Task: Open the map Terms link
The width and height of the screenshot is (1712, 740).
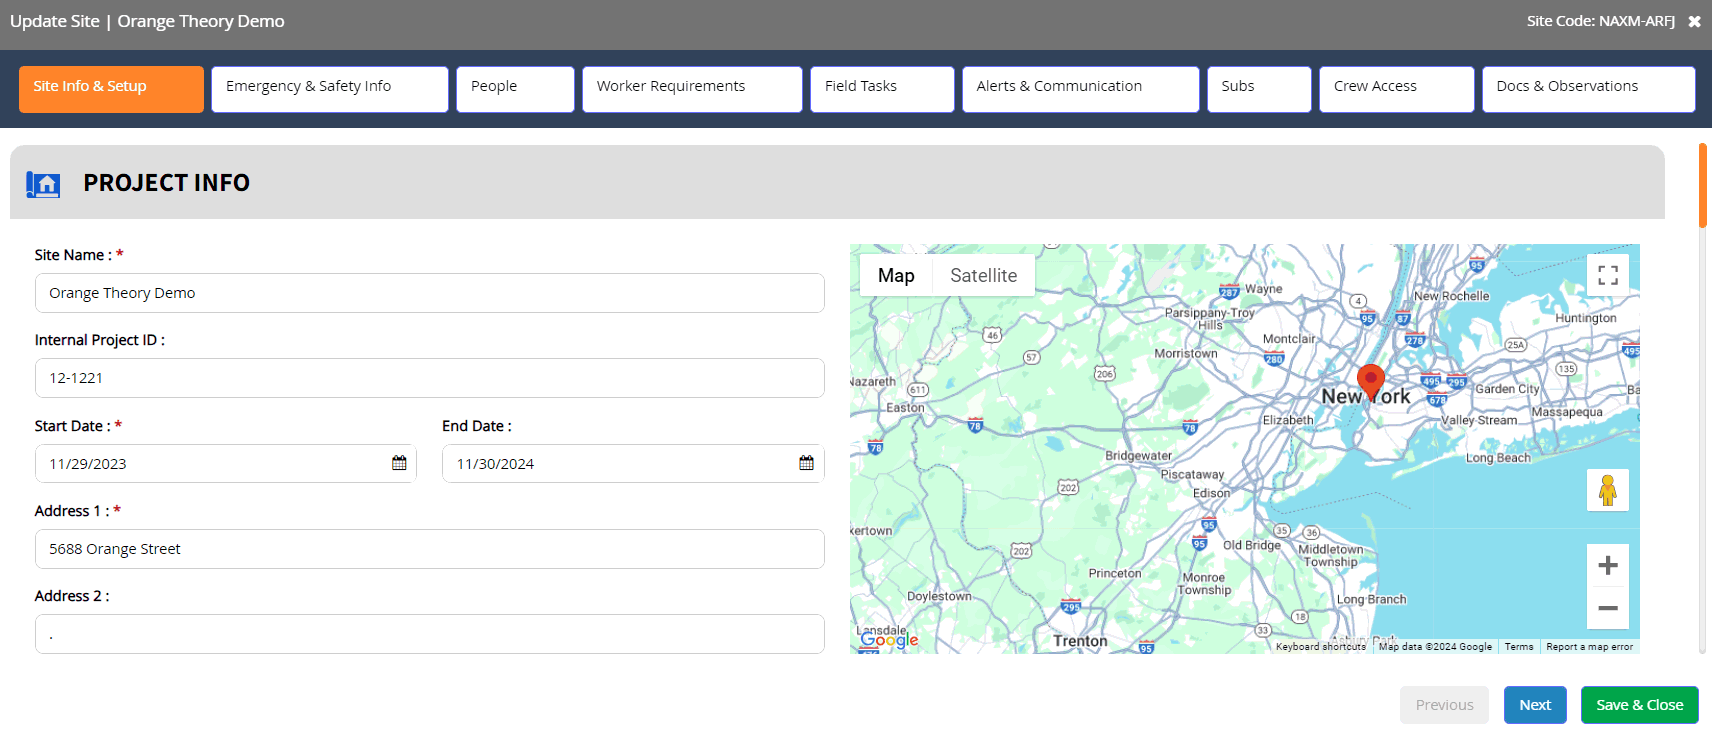Action: (1519, 647)
